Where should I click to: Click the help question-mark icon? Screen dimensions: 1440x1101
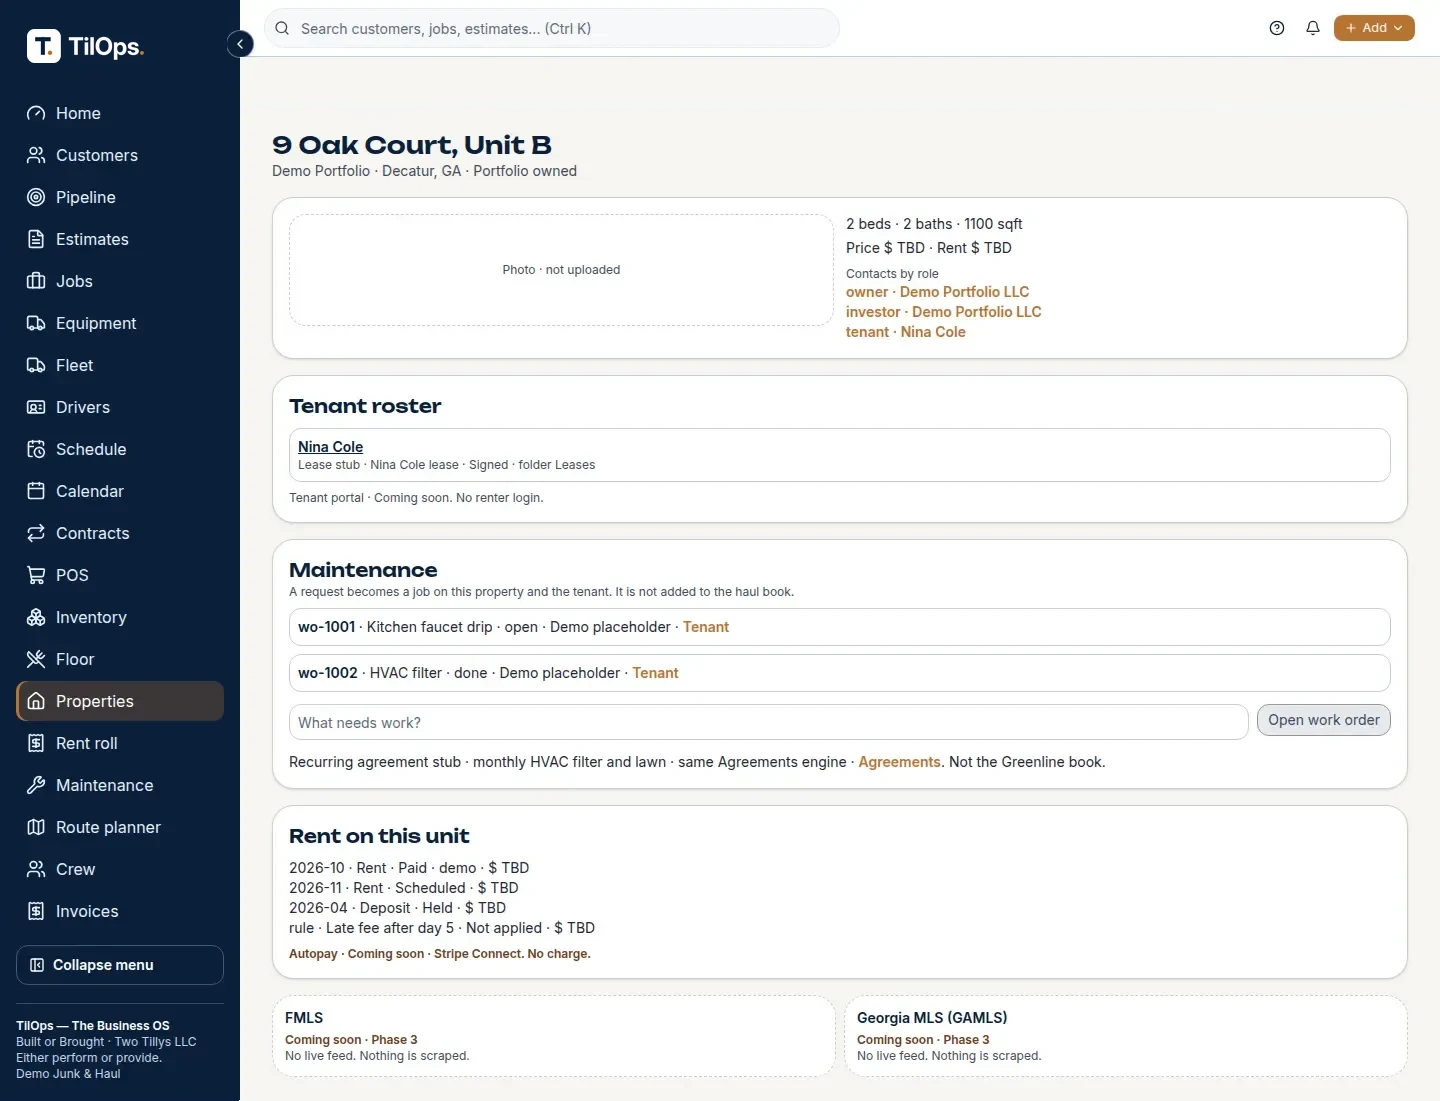coord(1277,28)
